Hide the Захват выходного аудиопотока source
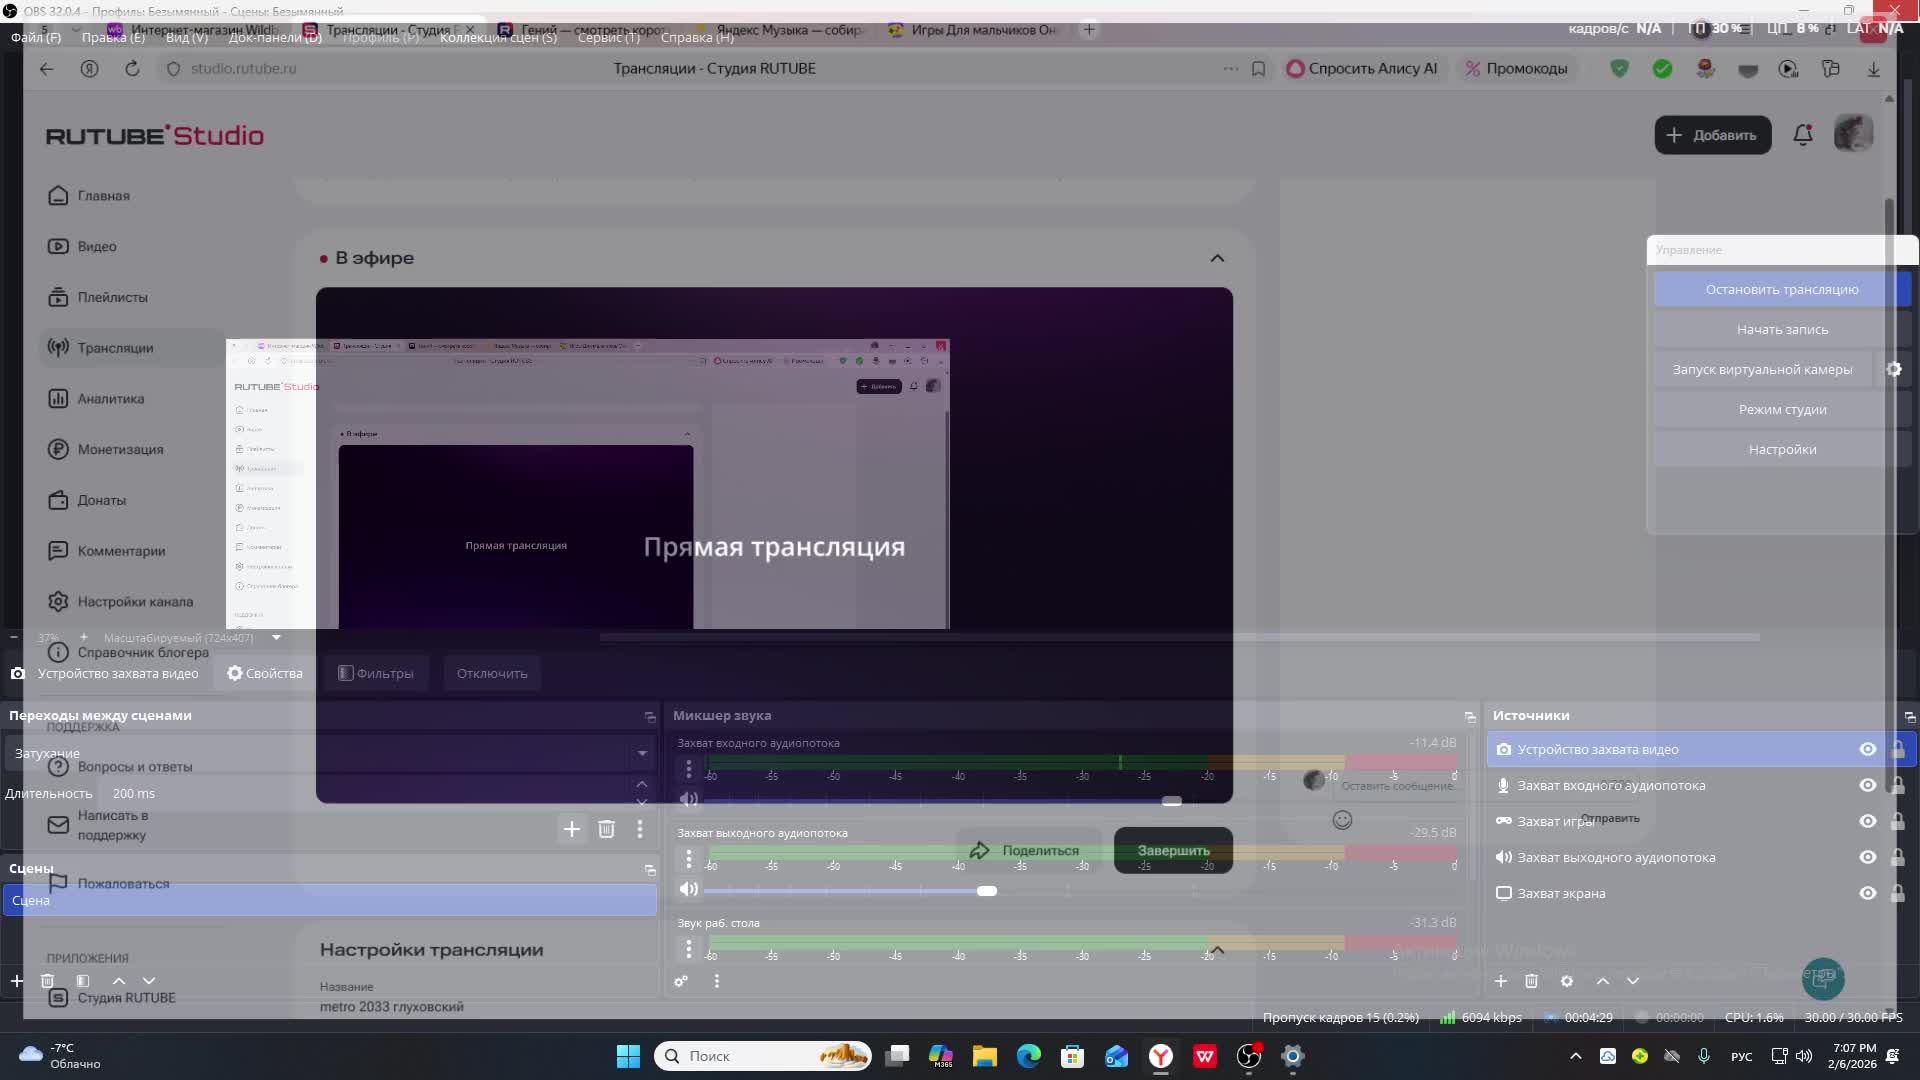This screenshot has height=1080, width=1920. click(x=1867, y=857)
